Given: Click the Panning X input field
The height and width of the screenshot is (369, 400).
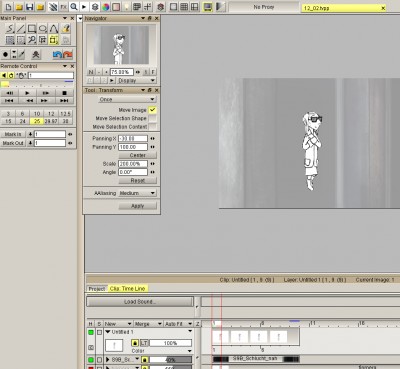Looking at the screenshot, I should click(133, 138).
